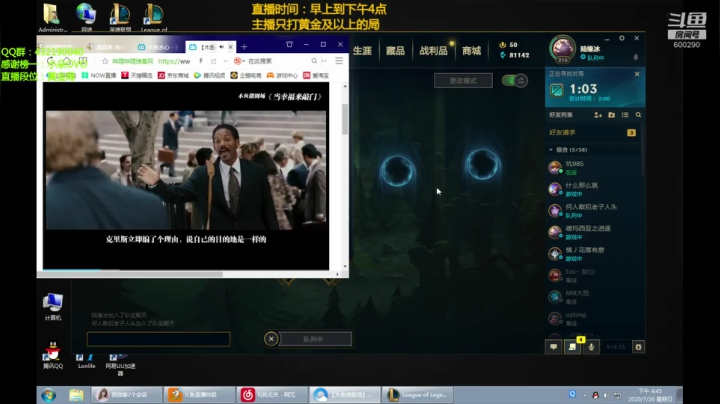
Task: Click the 队列中 in-queue button
Action: pos(315,339)
